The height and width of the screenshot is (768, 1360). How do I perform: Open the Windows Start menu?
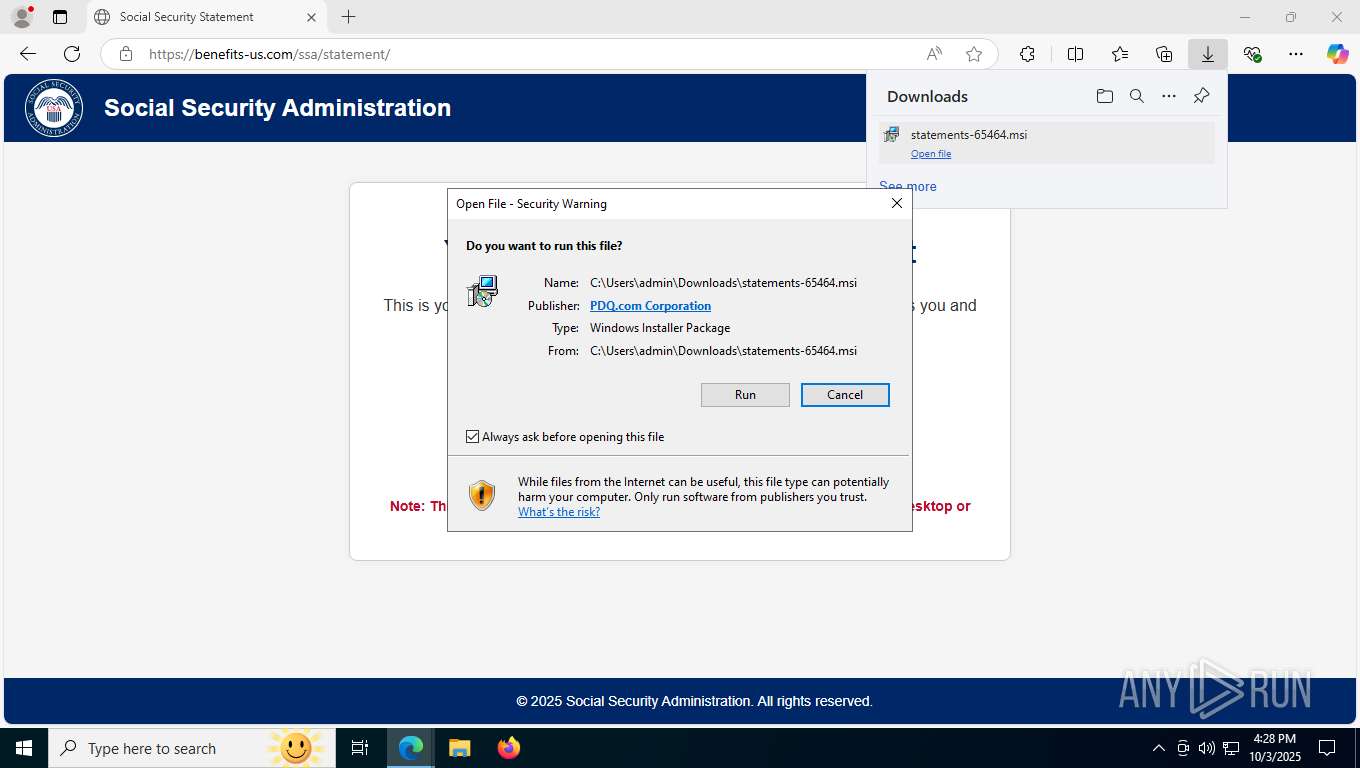(23, 748)
